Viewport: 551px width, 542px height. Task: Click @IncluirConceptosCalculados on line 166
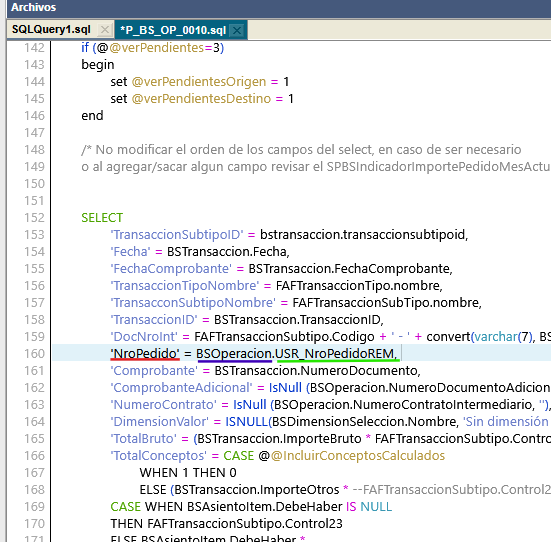pos(358,456)
